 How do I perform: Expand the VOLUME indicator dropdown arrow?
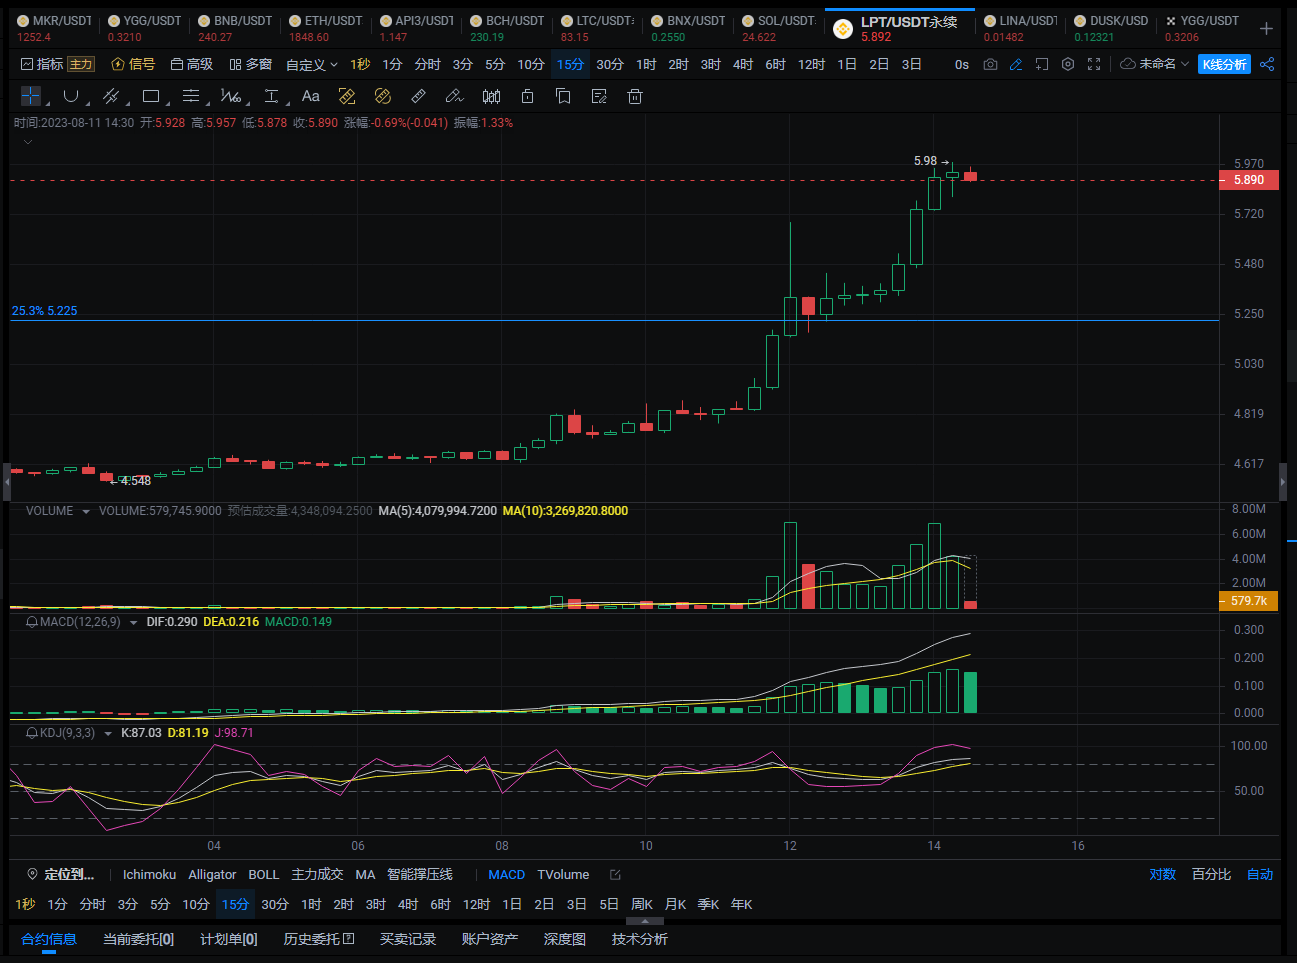(x=86, y=512)
